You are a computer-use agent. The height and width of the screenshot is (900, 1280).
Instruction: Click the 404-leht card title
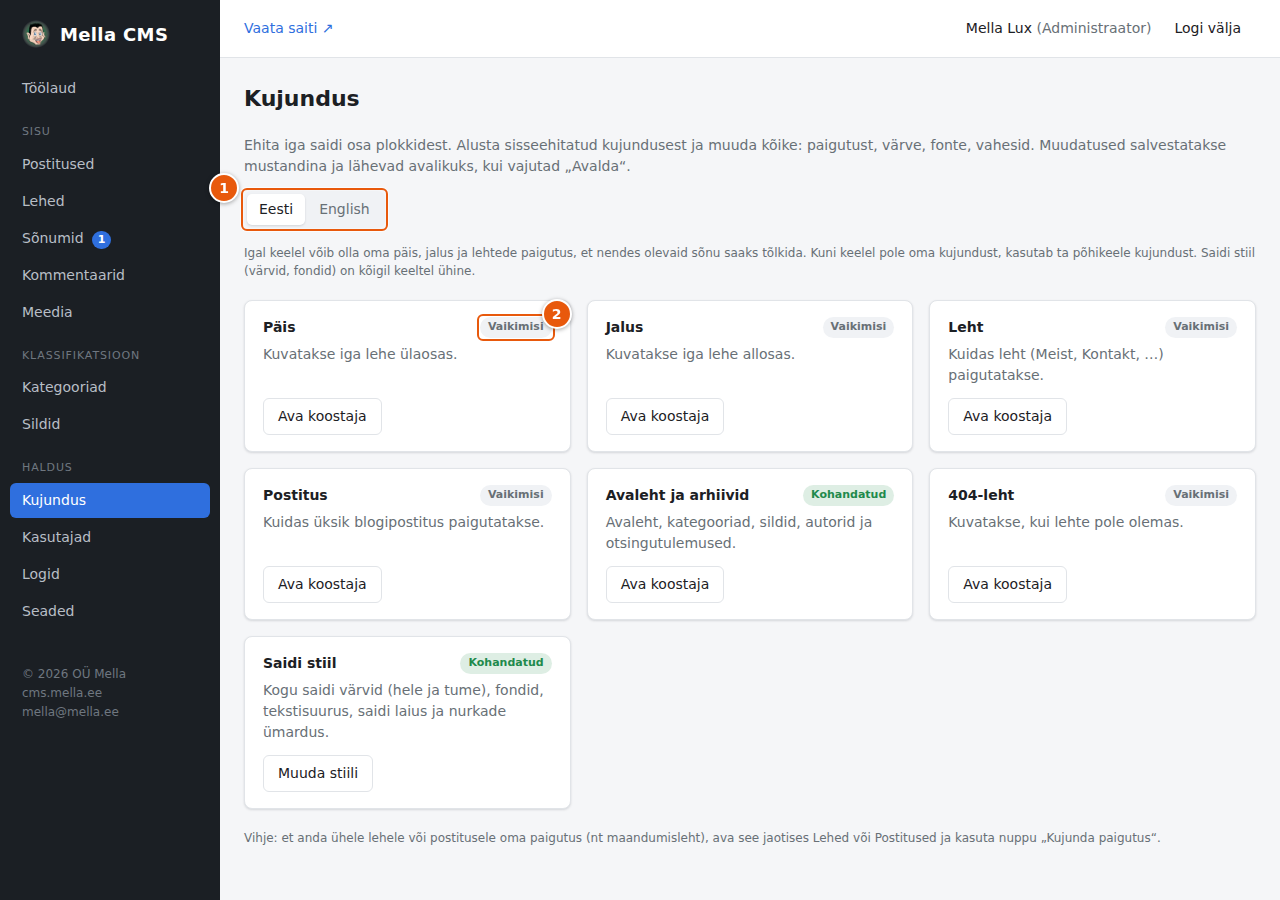(x=981, y=495)
